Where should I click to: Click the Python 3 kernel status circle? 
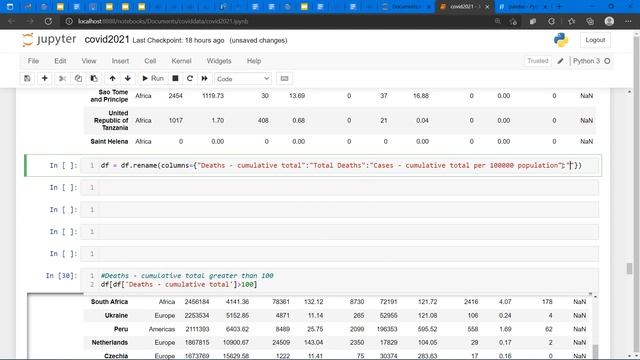pos(607,61)
